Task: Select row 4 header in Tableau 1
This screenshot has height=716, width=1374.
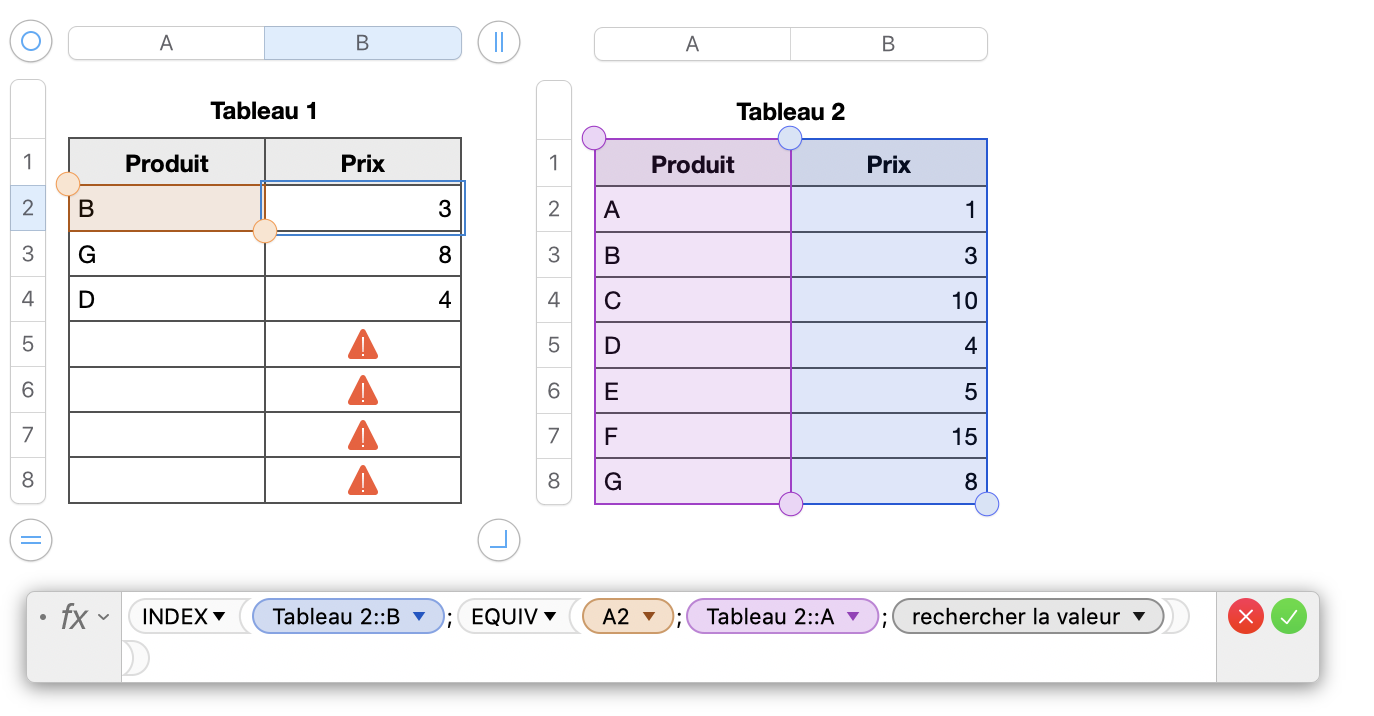Action: (x=28, y=299)
